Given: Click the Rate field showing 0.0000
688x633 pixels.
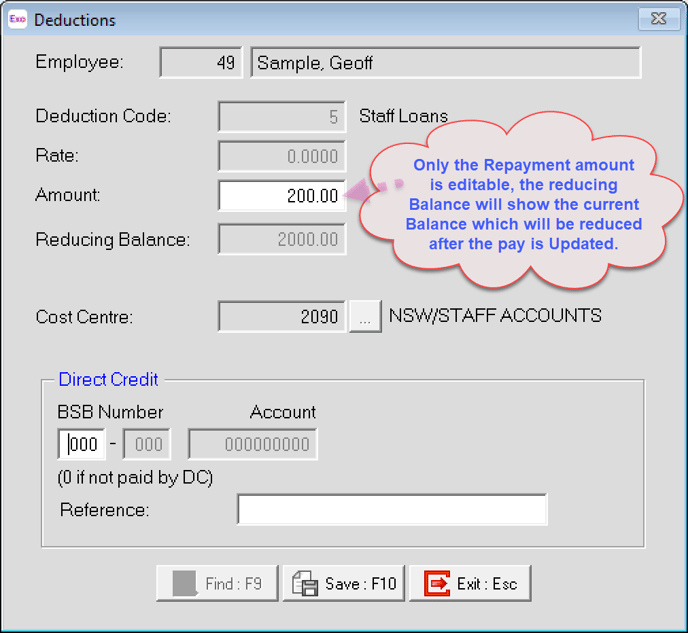Looking at the screenshot, I should pyautogui.click(x=282, y=156).
